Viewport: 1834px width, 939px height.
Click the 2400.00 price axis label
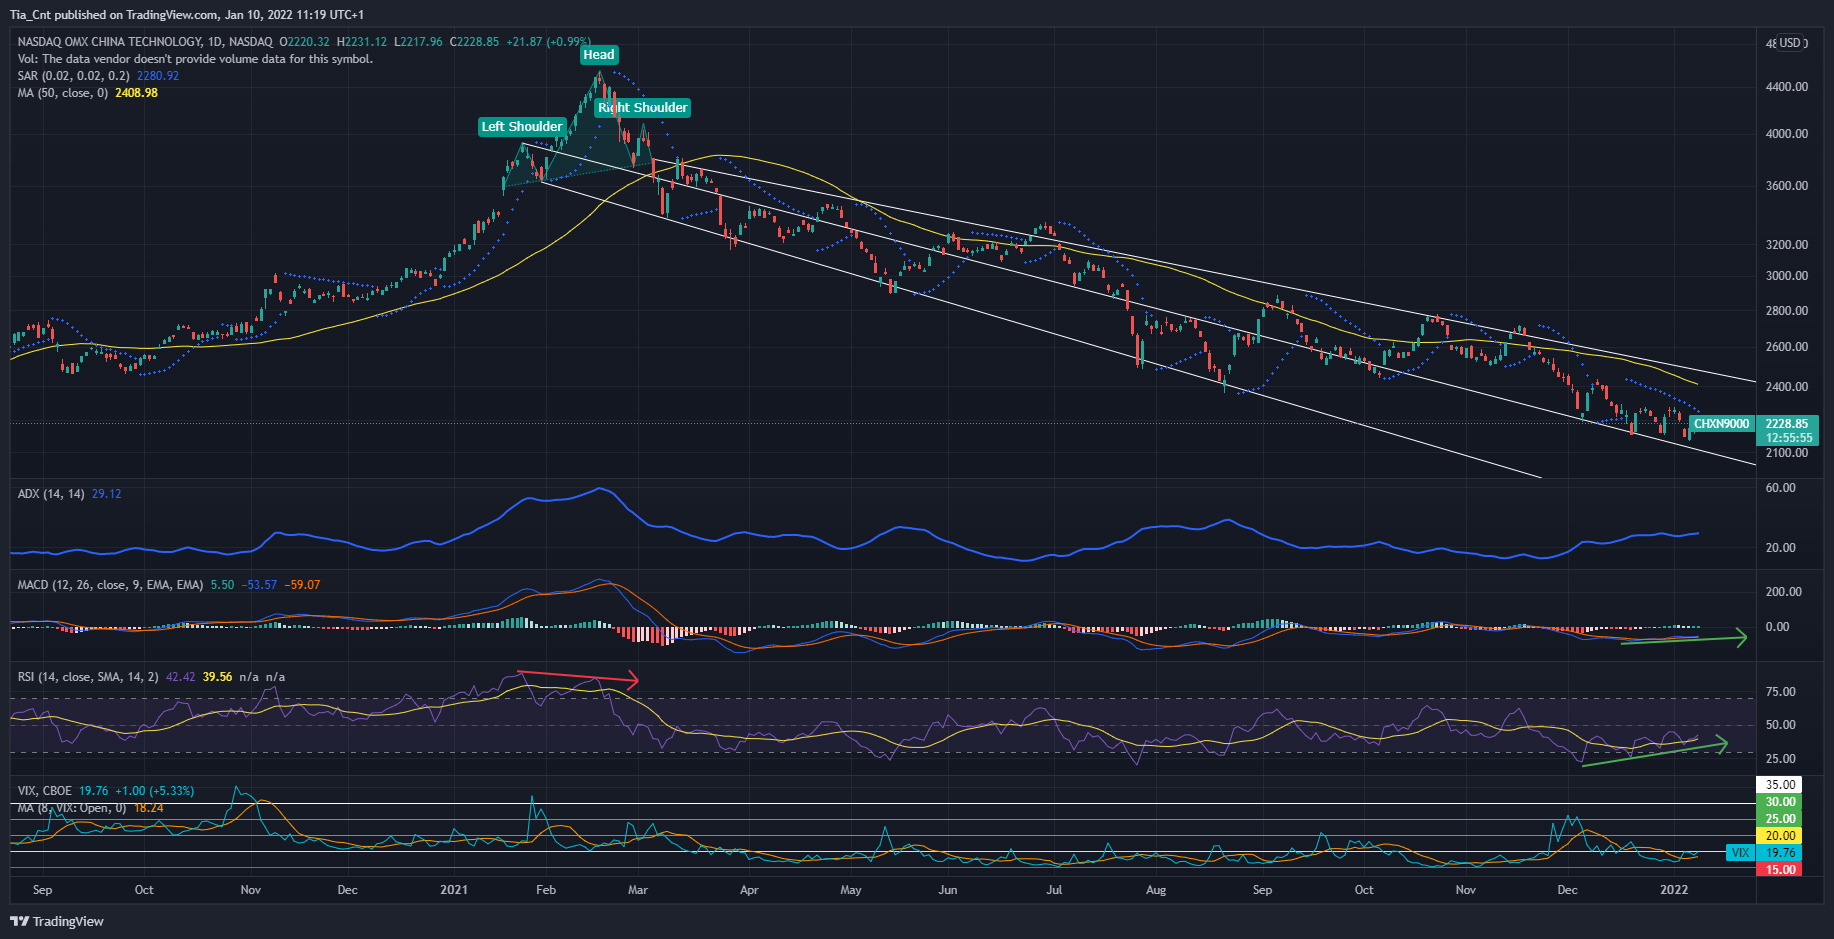click(x=1787, y=387)
